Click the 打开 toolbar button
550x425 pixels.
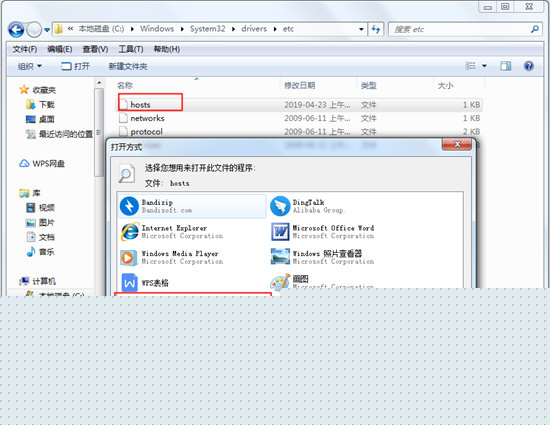click(x=75, y=66)
